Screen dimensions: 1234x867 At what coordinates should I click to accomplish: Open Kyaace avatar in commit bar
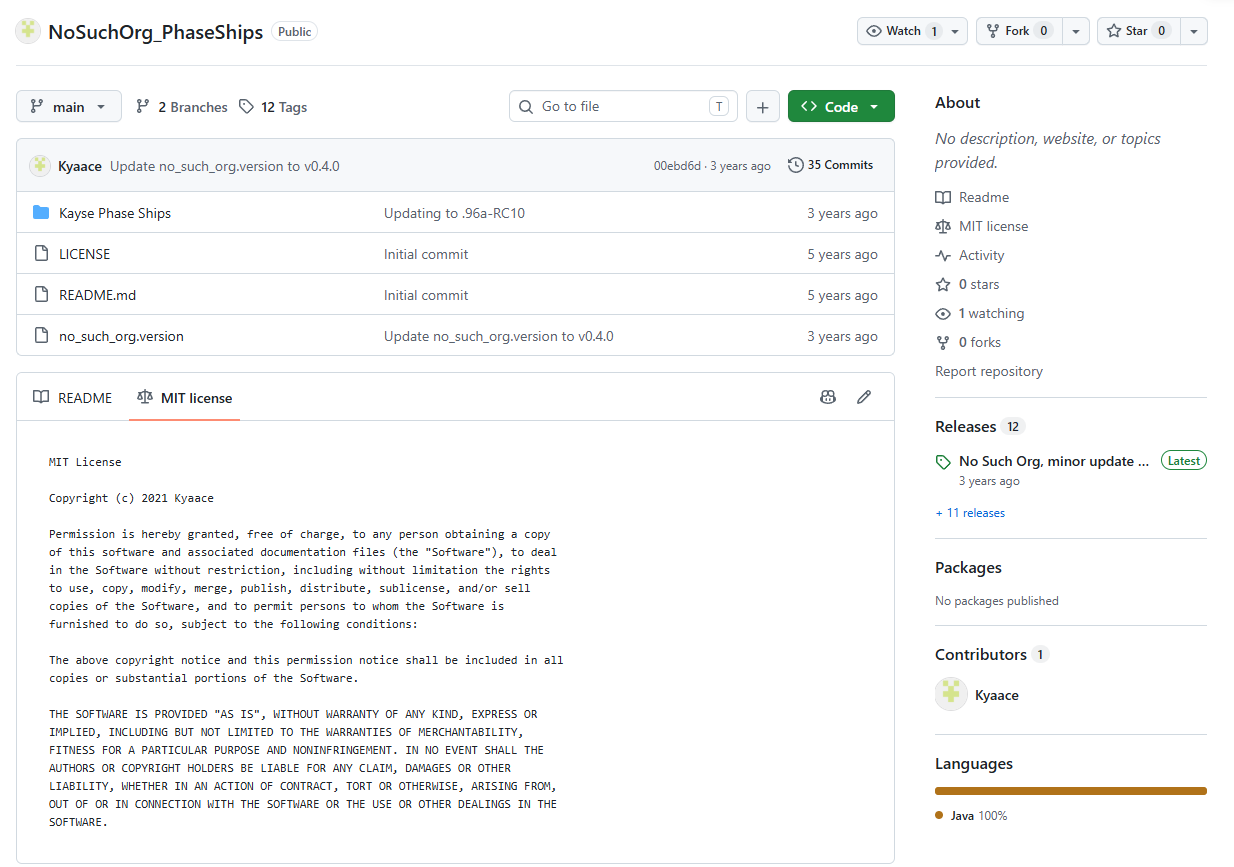point(40,166)
